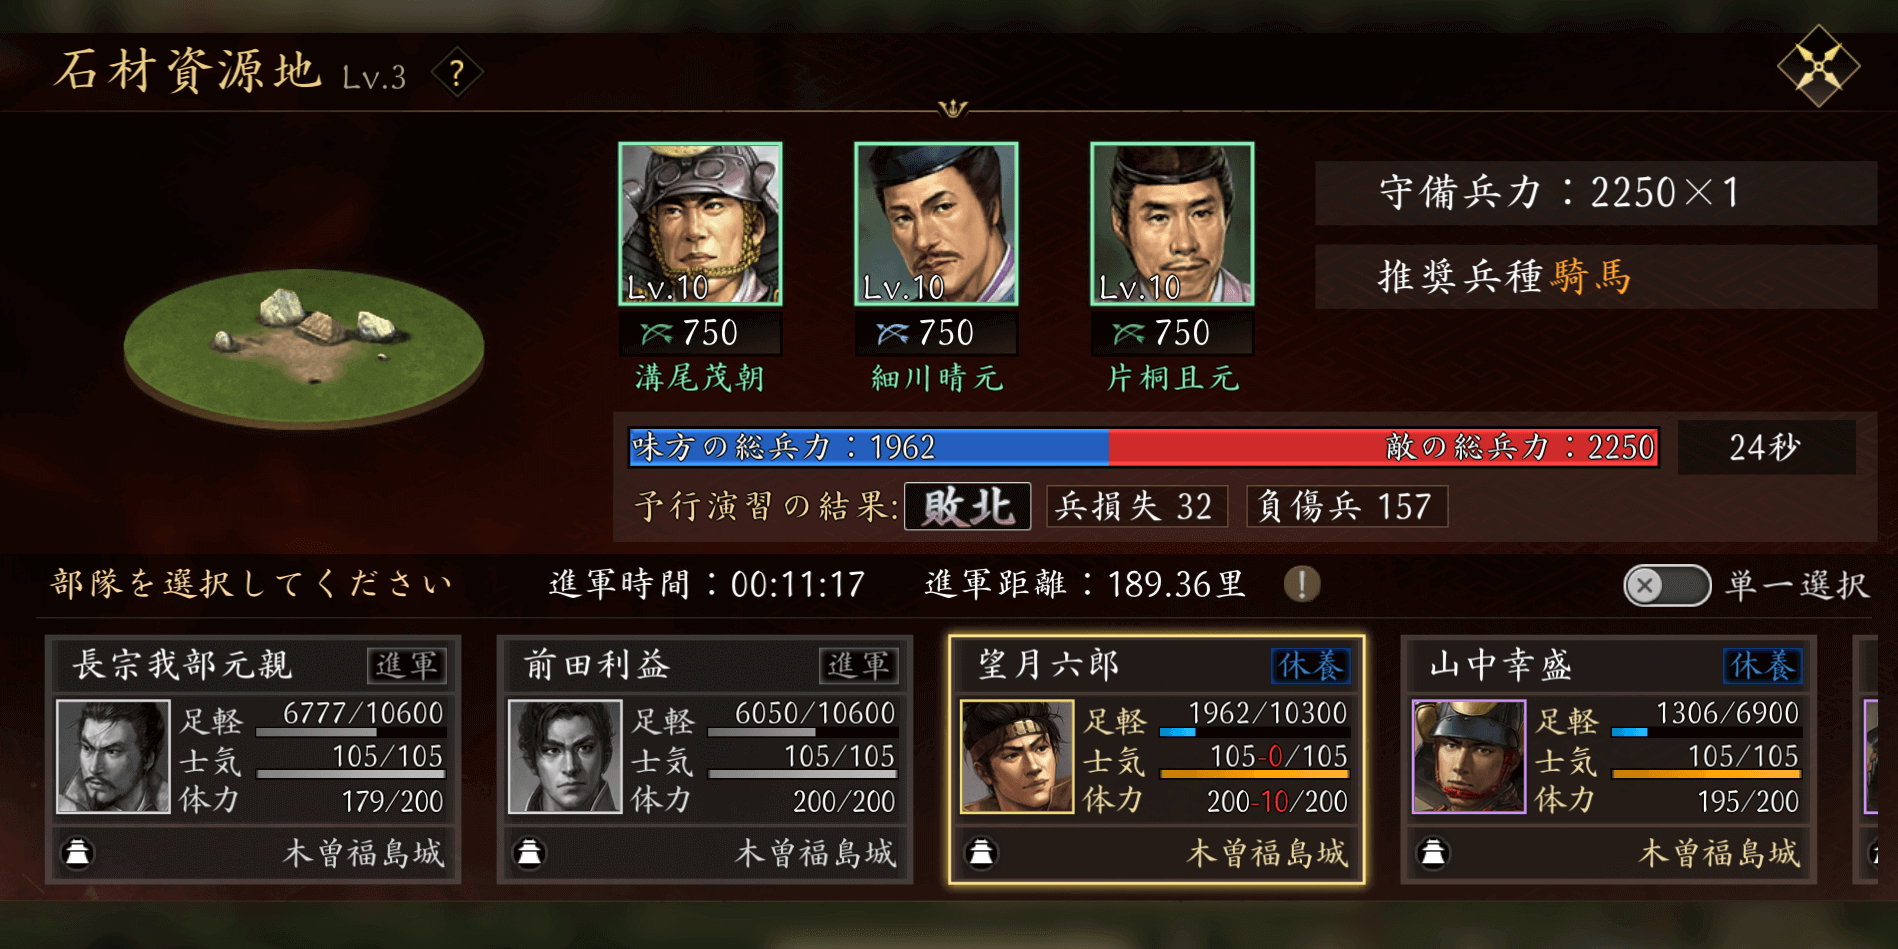Click the ally versus enemy force bar
Screen dimensions: 1898x949
point(1144,447)
